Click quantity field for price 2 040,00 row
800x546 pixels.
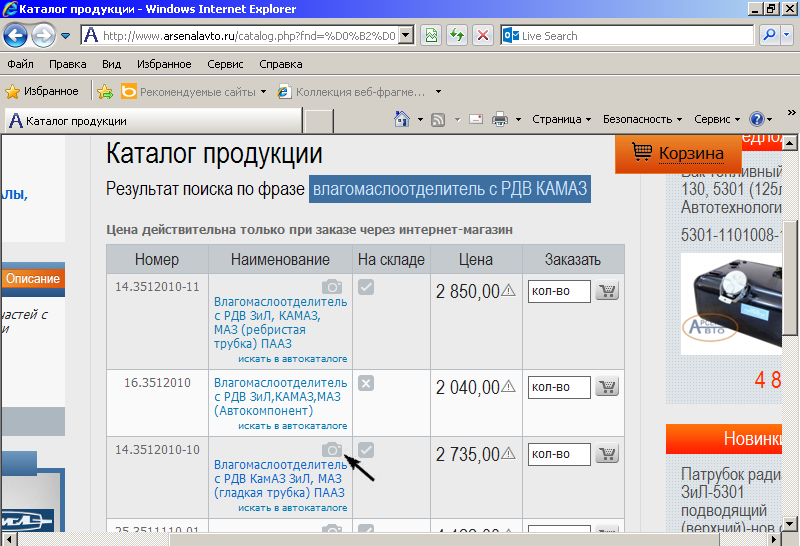point(559,387)
